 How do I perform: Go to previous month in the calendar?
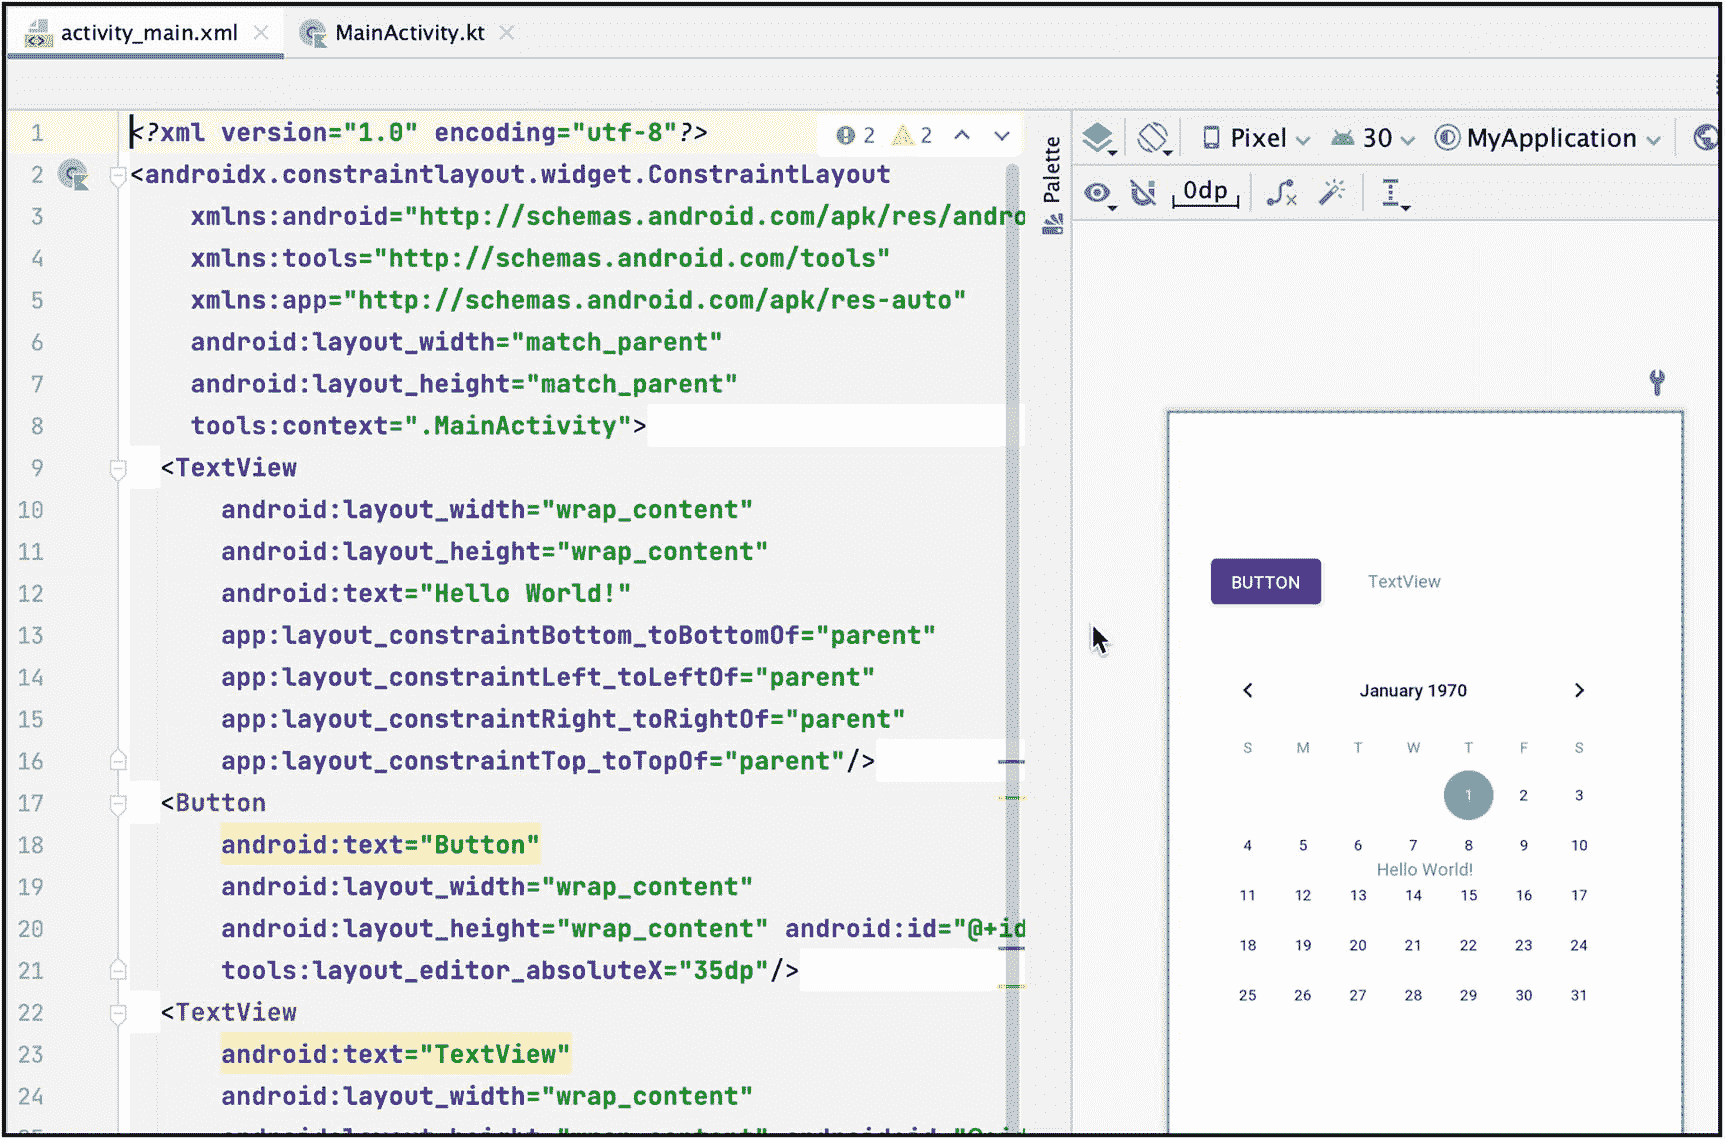(1247, 691)
